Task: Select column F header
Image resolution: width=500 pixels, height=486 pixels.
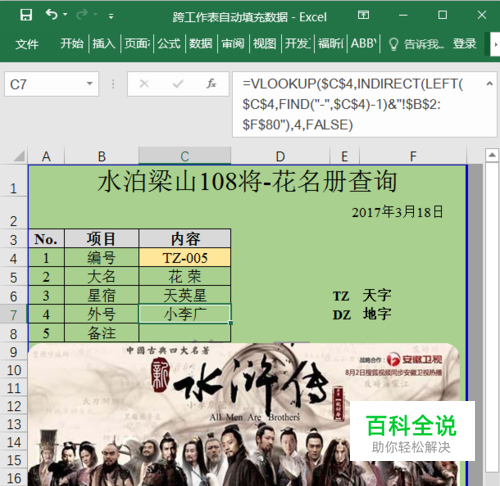Action: click(413, 156)
